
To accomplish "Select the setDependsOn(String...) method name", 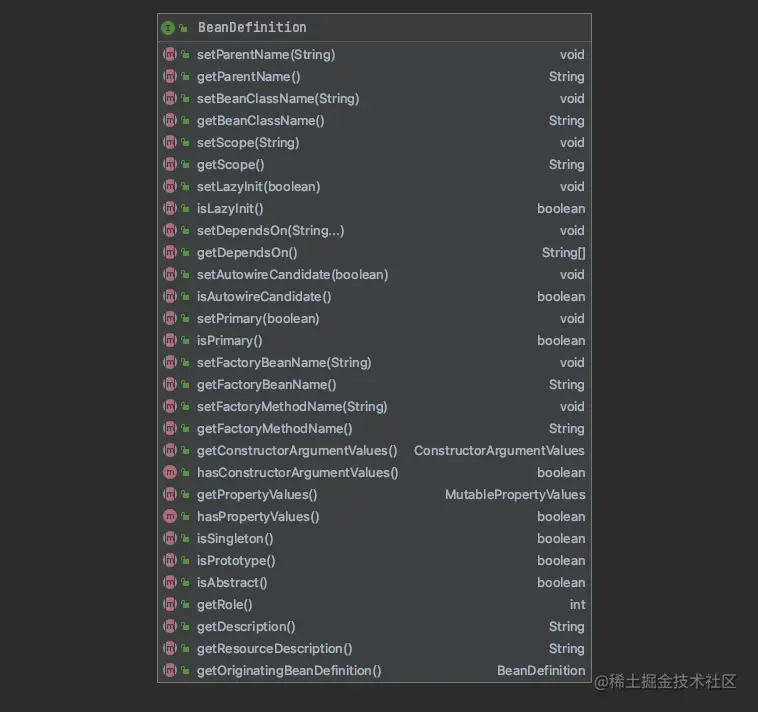I will click(x=271, y=231).
